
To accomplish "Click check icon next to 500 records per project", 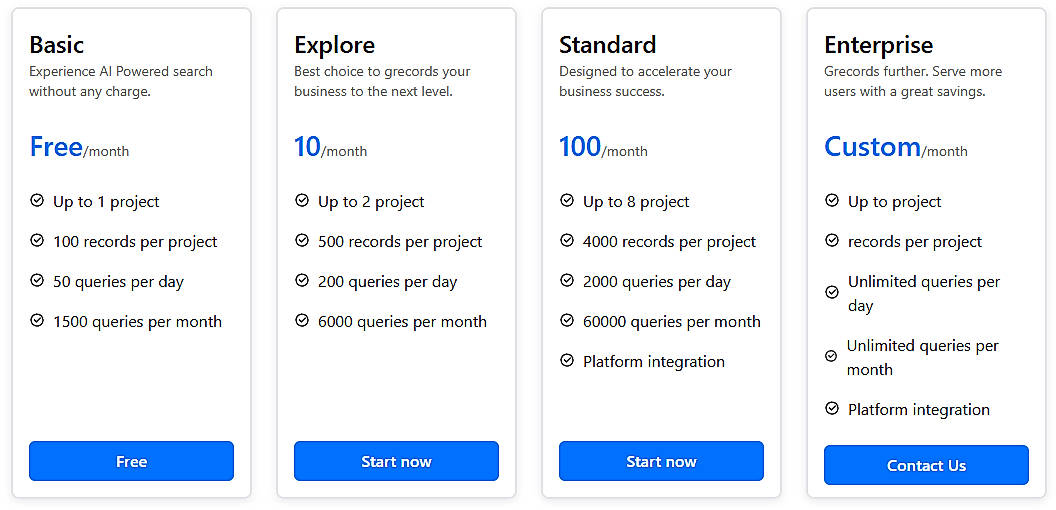I will 302,241.
